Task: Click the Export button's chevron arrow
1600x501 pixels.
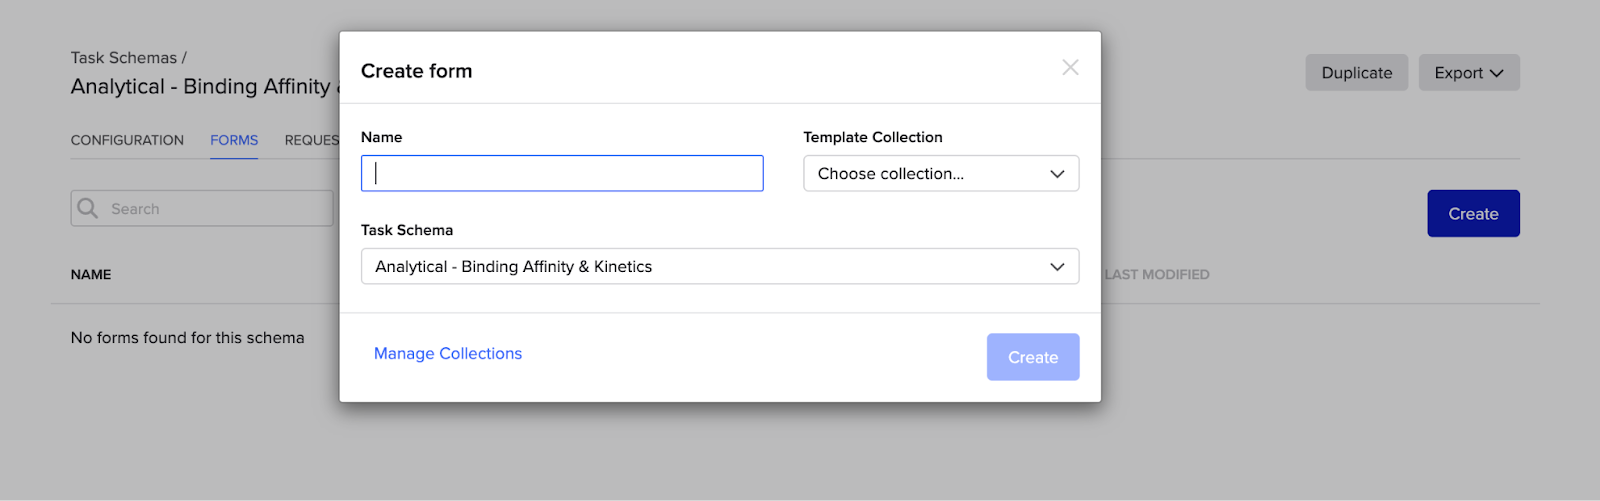Action: pos(1497,73)
